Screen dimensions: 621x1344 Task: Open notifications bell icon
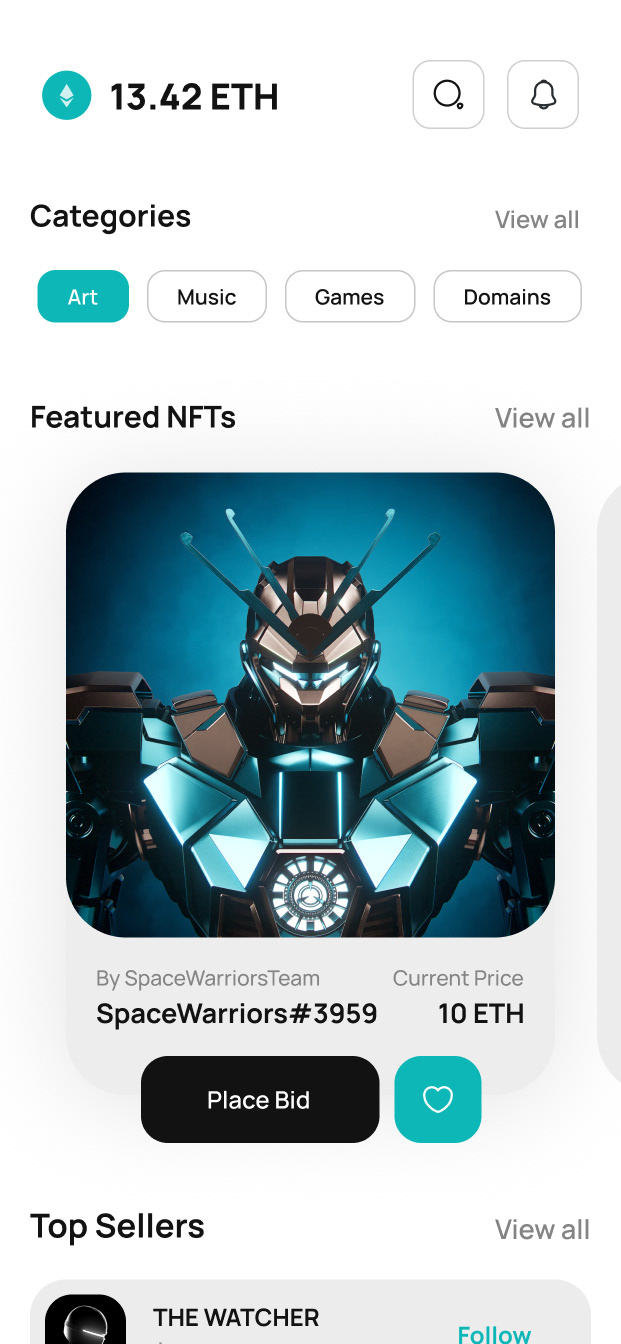tap(543, 95)
